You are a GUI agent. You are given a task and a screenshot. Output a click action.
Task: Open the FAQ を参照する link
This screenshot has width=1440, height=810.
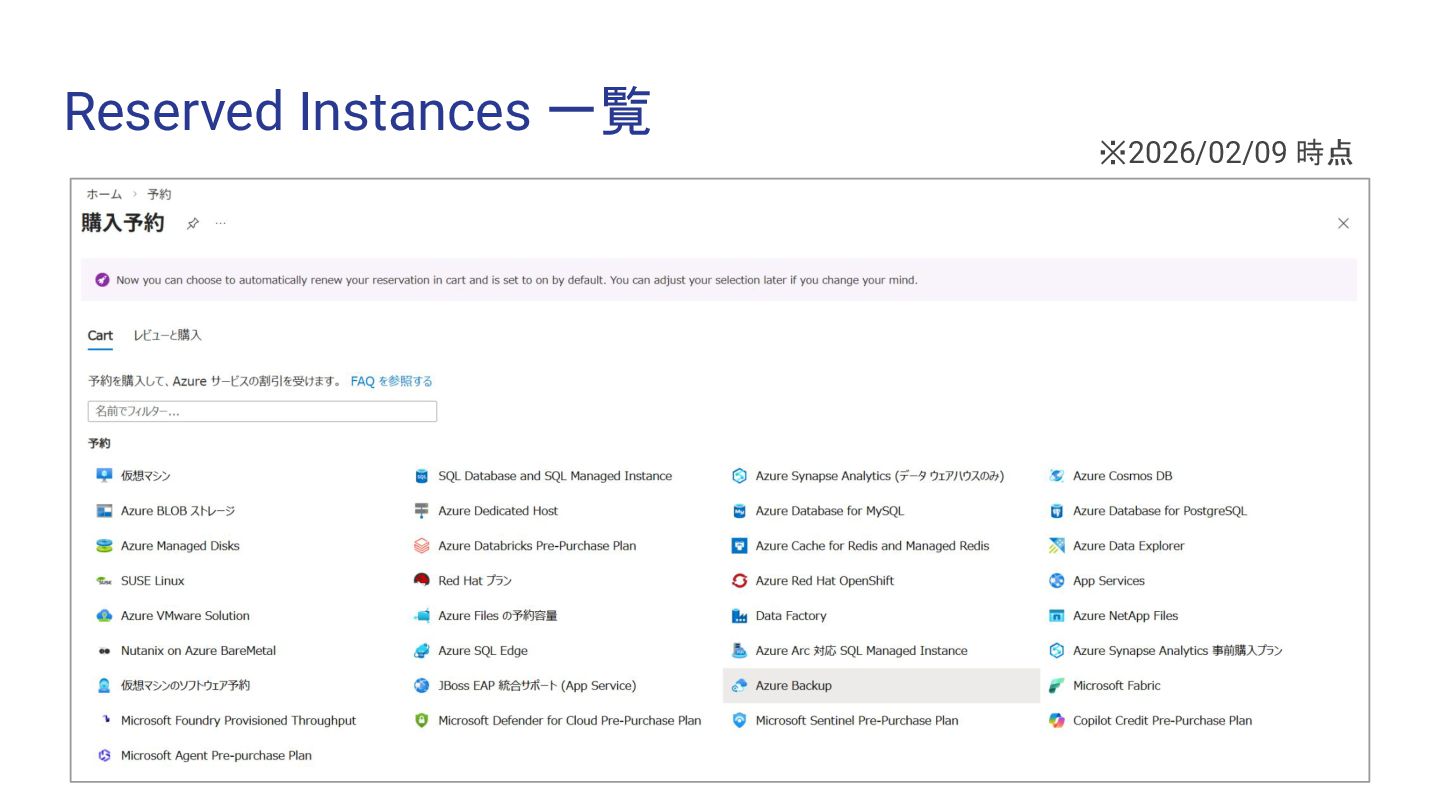pyautogui.click(x=392, y=381)
